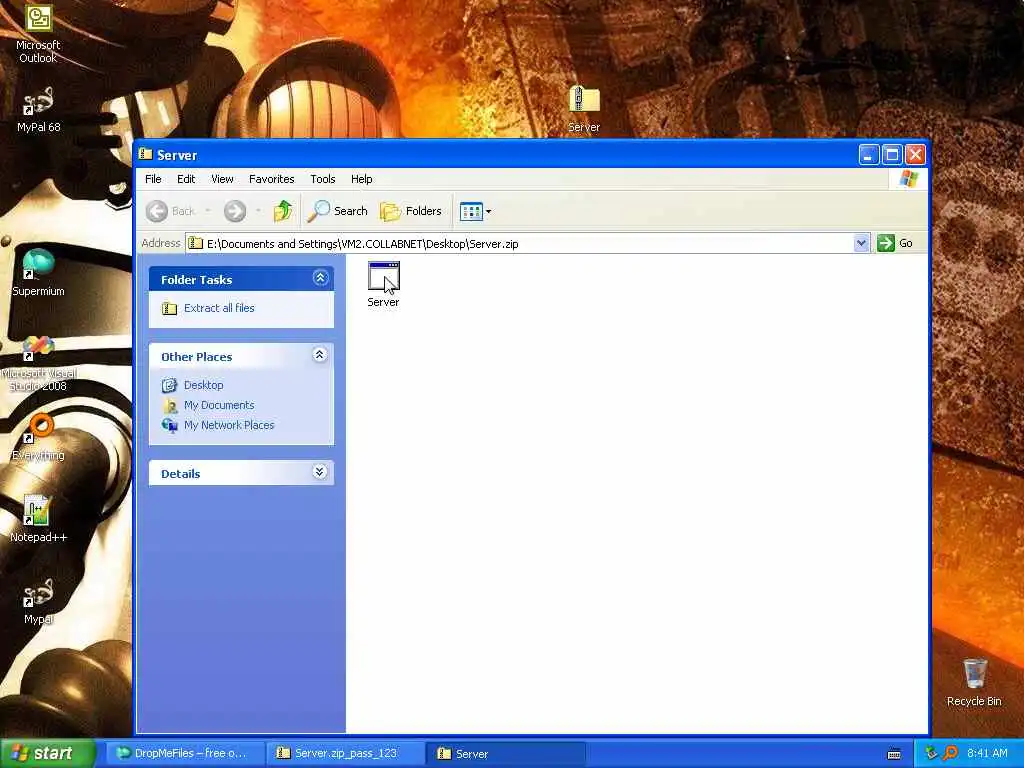Go up one folder level

tap(283, 211)
